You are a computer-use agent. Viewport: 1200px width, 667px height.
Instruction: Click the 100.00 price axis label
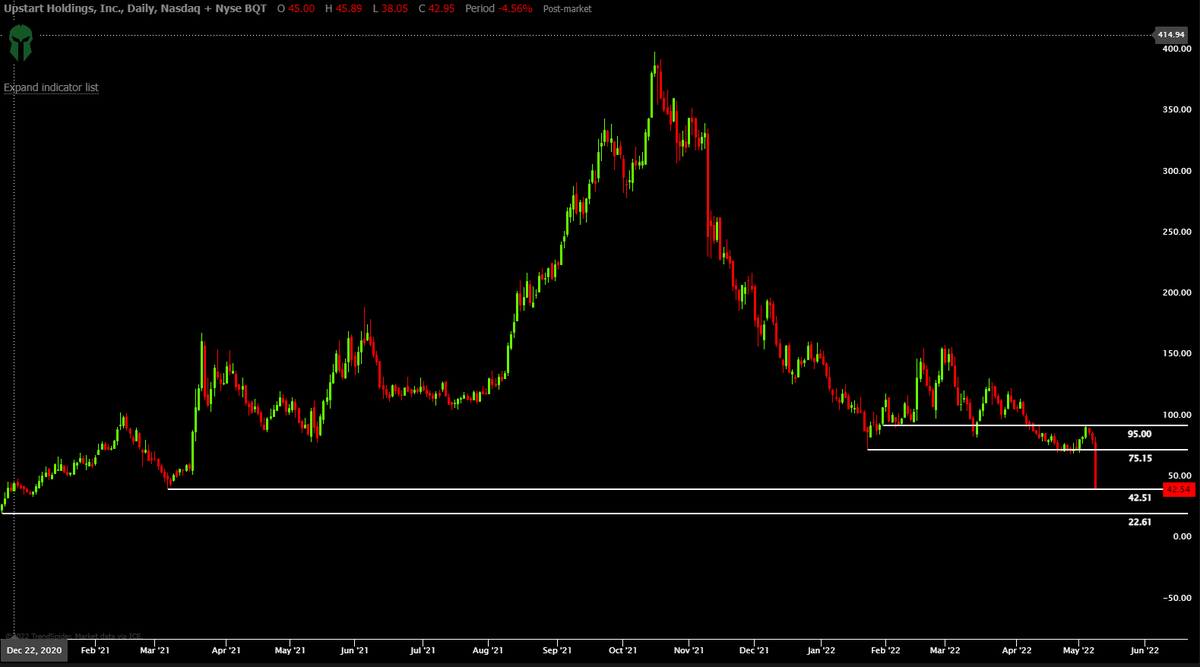pyautogui.click(x=1175, y=415)
